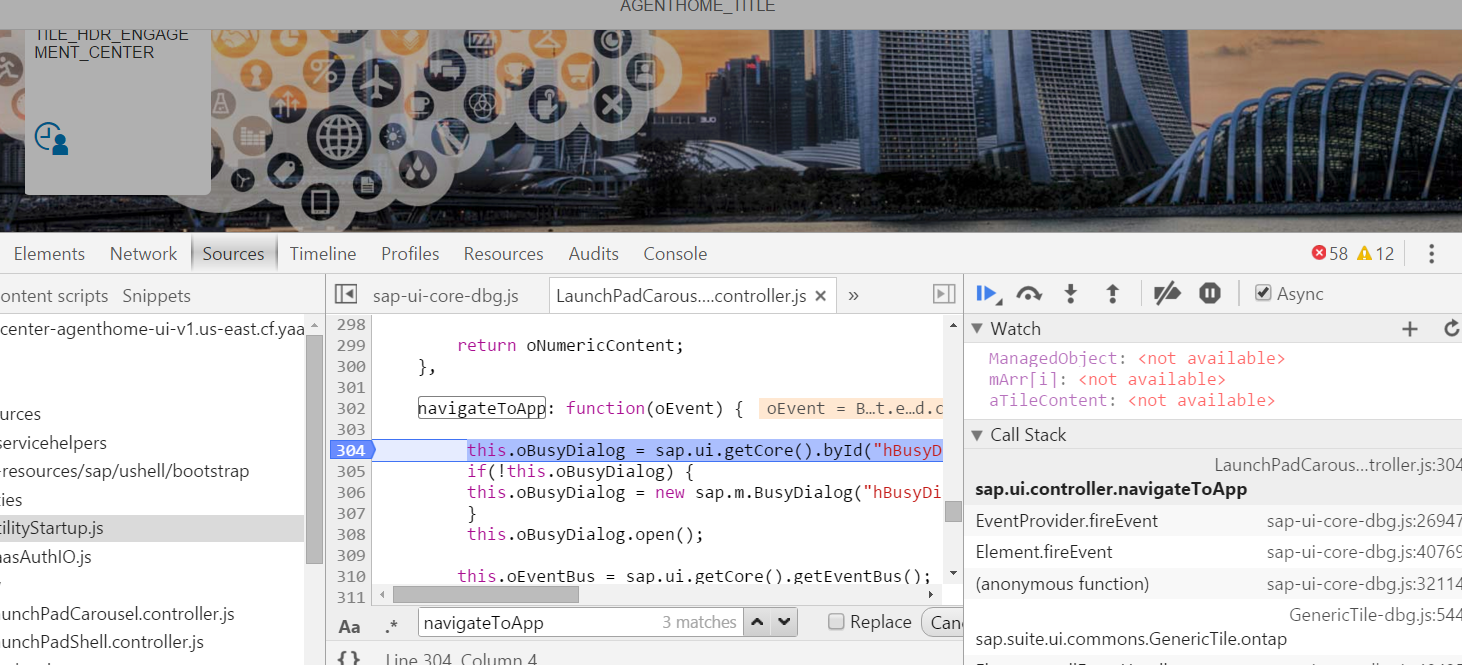Open DevTools customize kebab menu
1462x665 pixels.
point(1431,254)
